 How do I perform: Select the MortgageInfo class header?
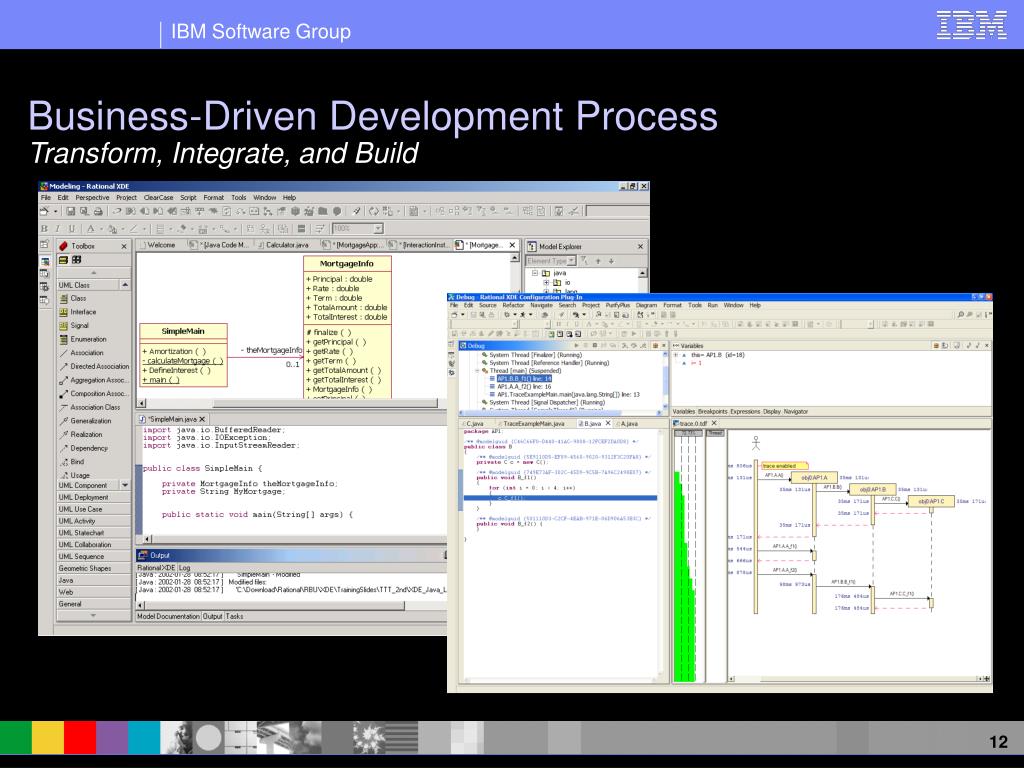[x=347, y=263]
